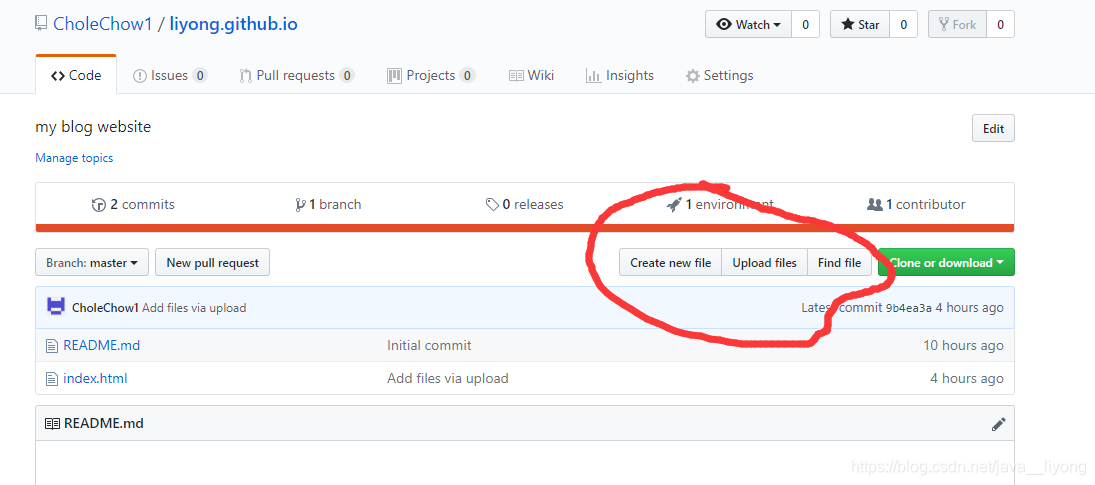Switch to the Issues tab

click(170, 75)
